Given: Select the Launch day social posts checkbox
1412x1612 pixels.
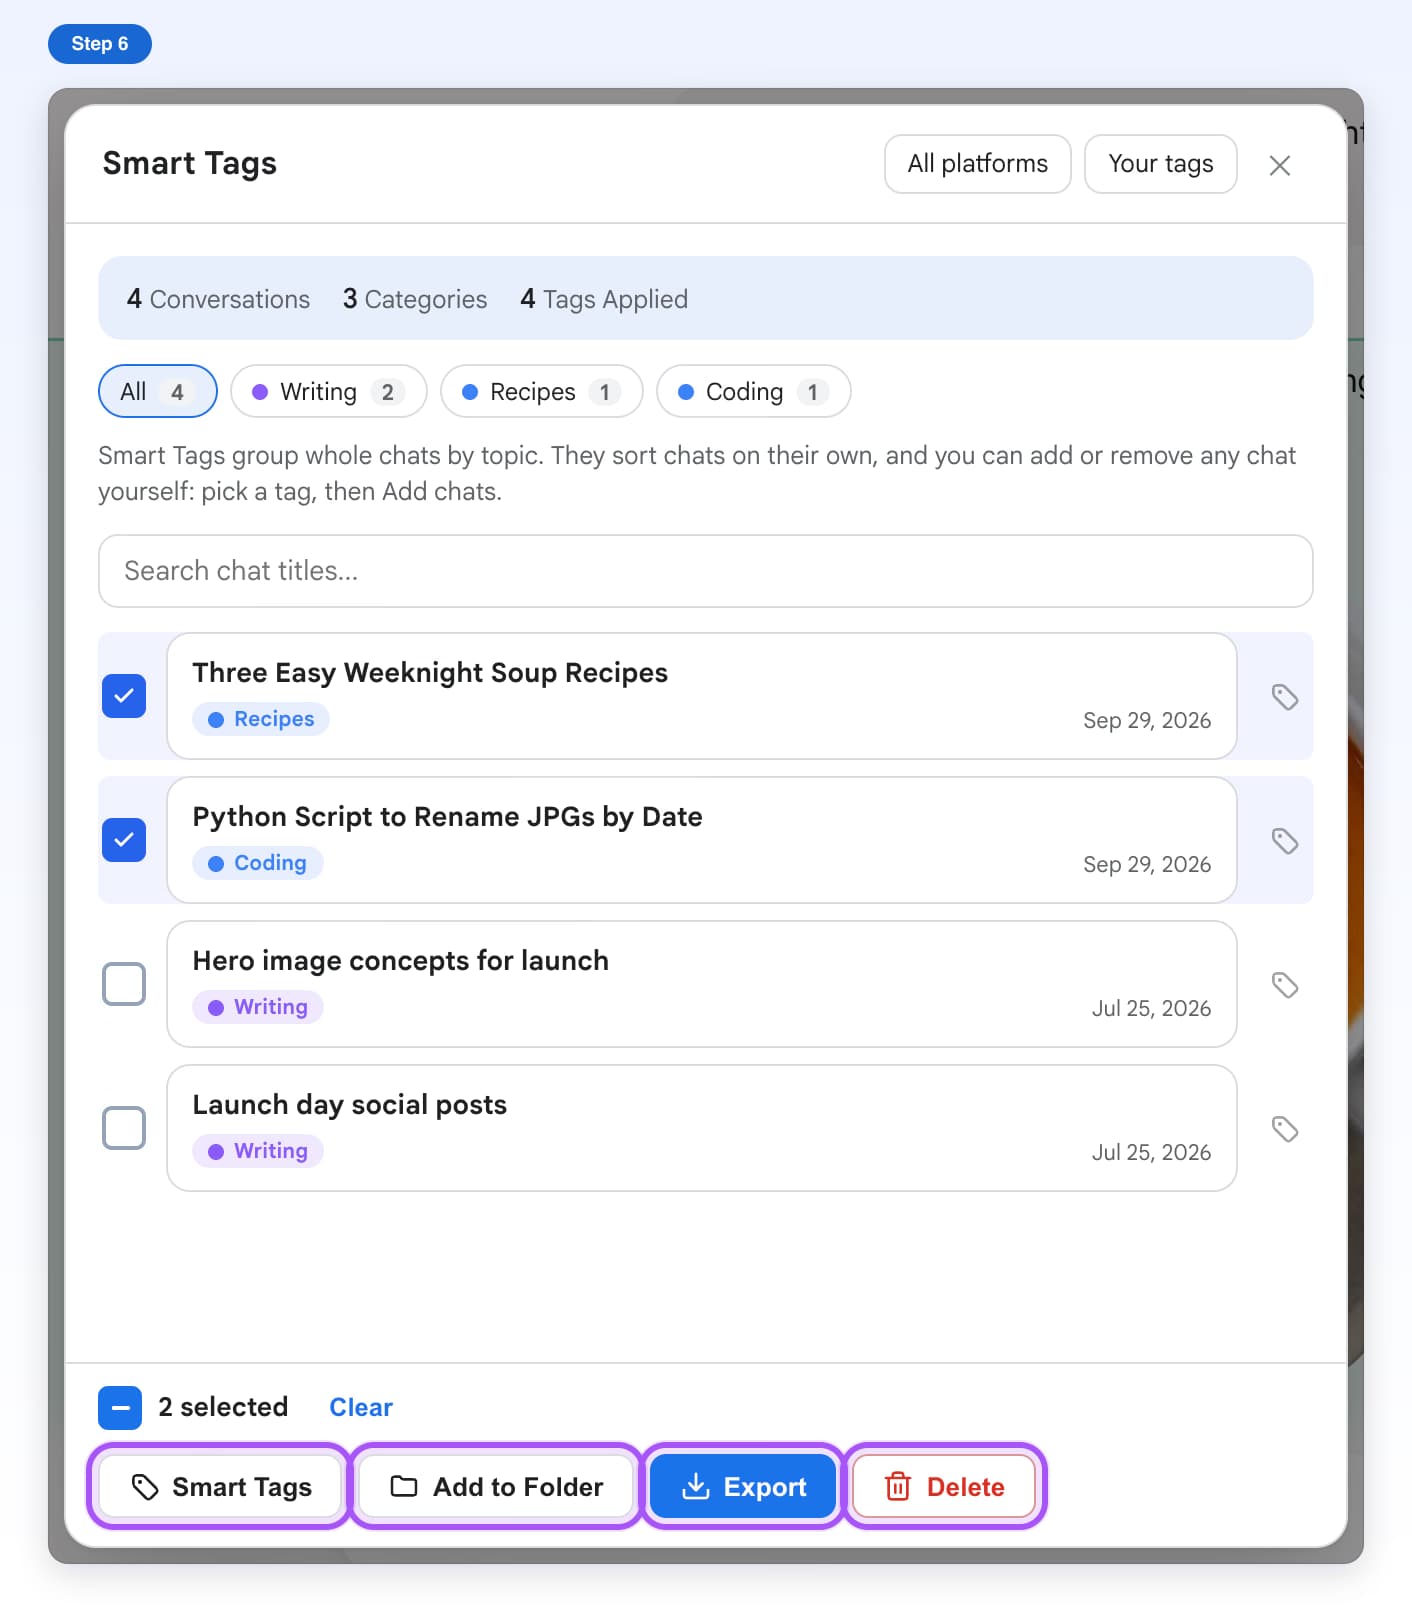Looking at the screenshot, I should pyautogui.click(x=124, y=1128).
